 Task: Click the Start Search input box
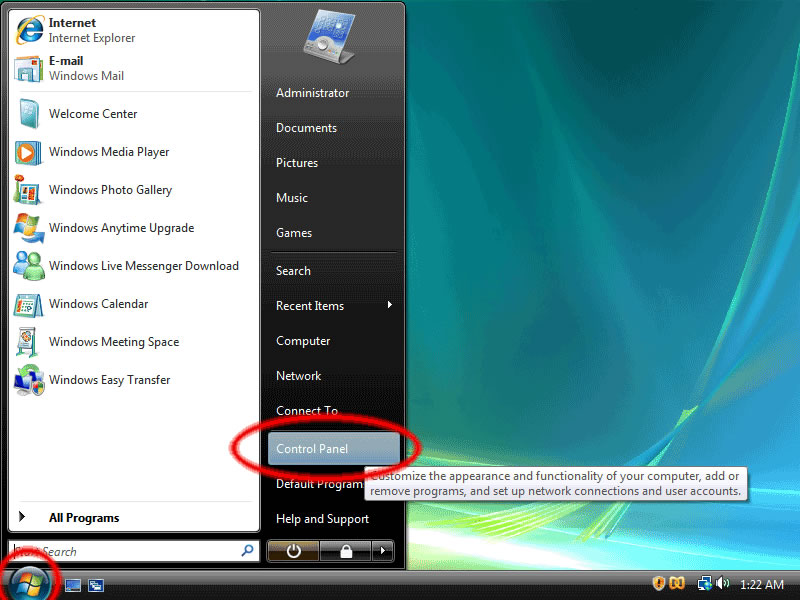click(134, 551)
